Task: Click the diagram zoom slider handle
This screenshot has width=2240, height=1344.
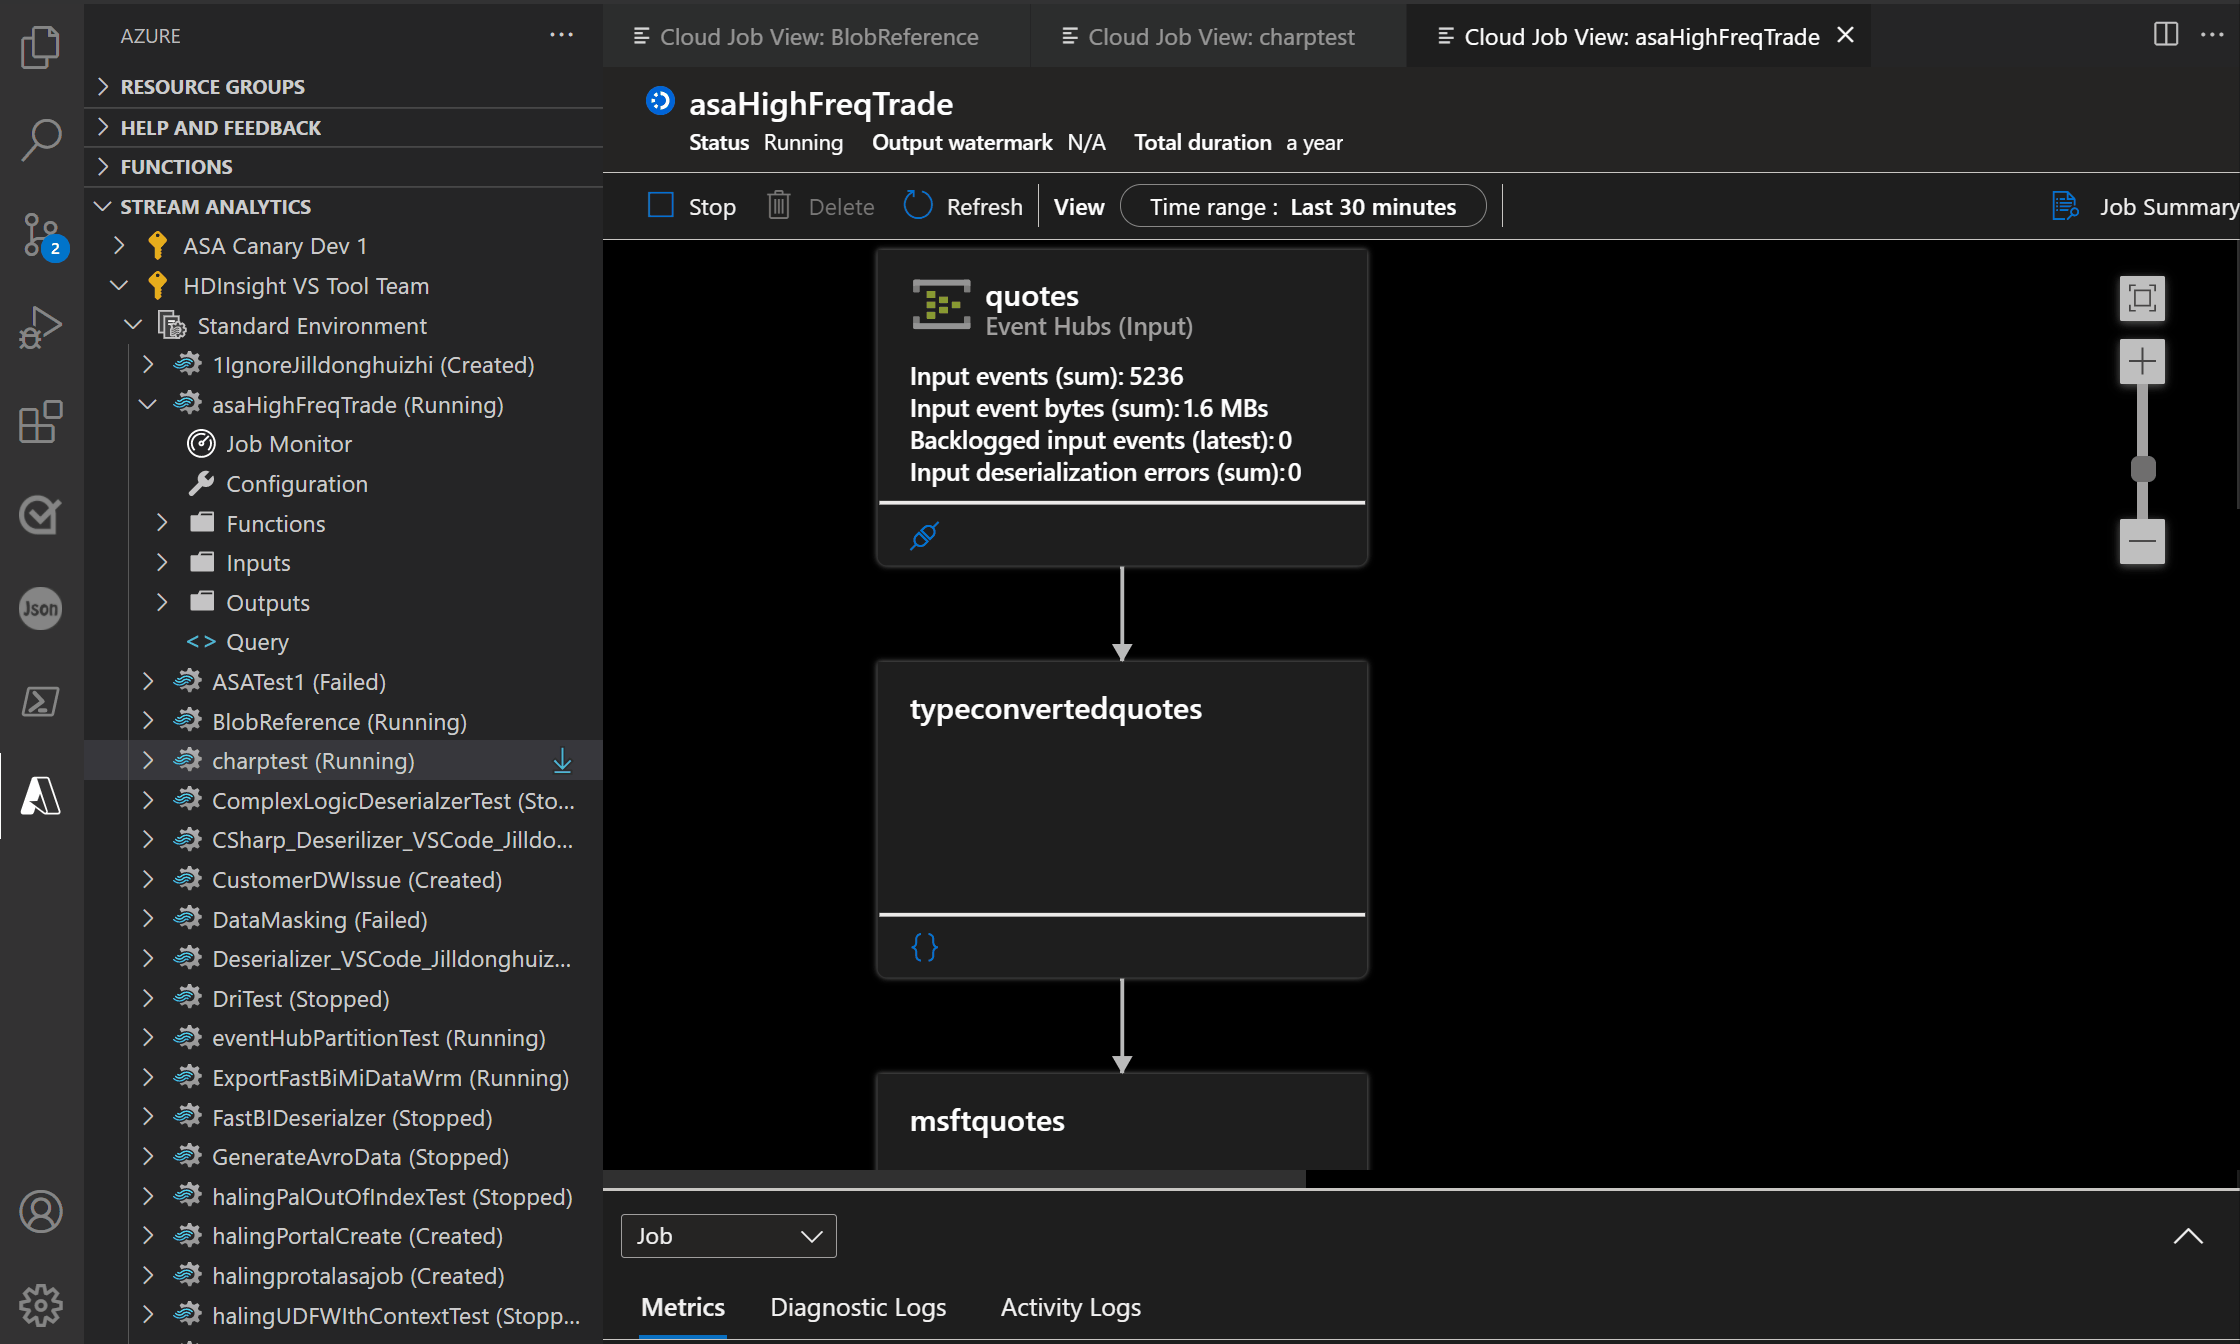Action: (2142, 468)
